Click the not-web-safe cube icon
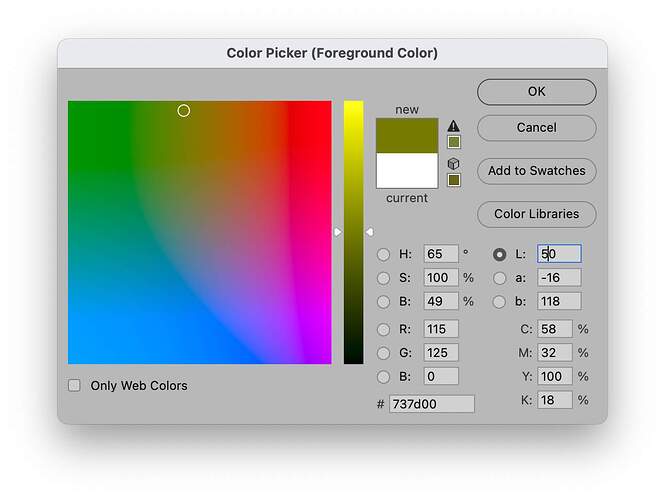 (x=454, y=163)
